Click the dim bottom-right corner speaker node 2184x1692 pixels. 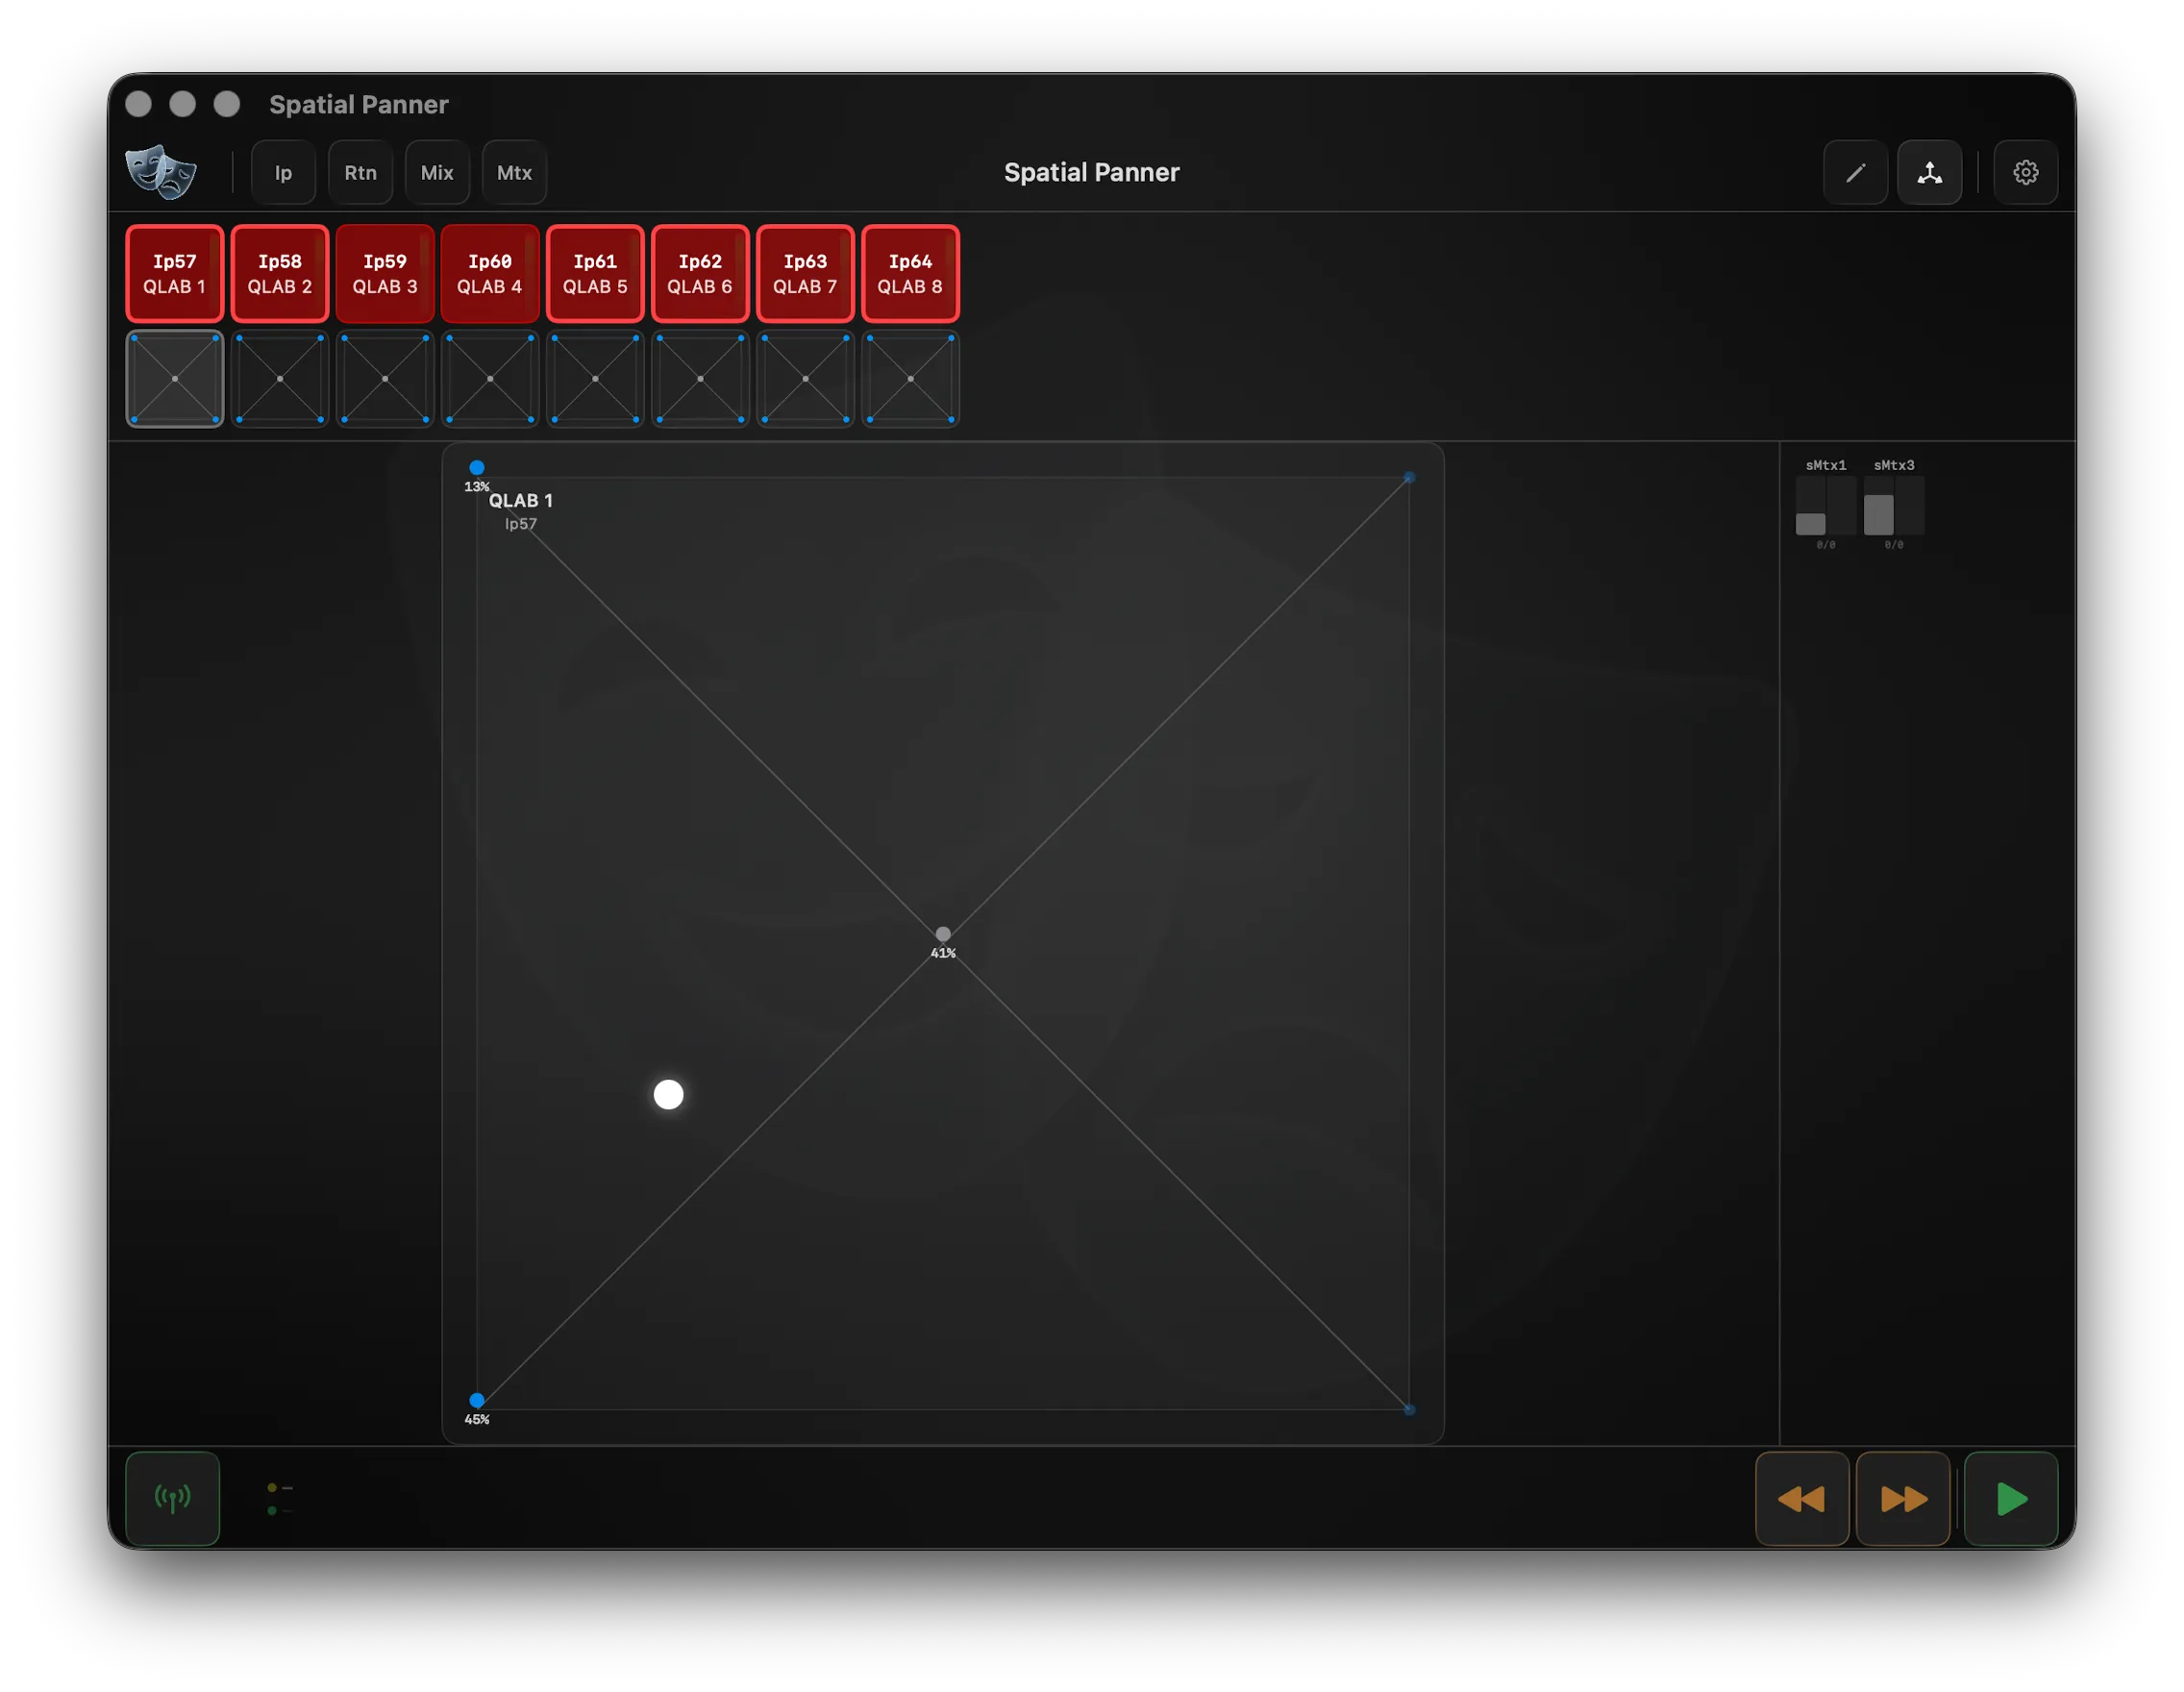point(1409,1410)
